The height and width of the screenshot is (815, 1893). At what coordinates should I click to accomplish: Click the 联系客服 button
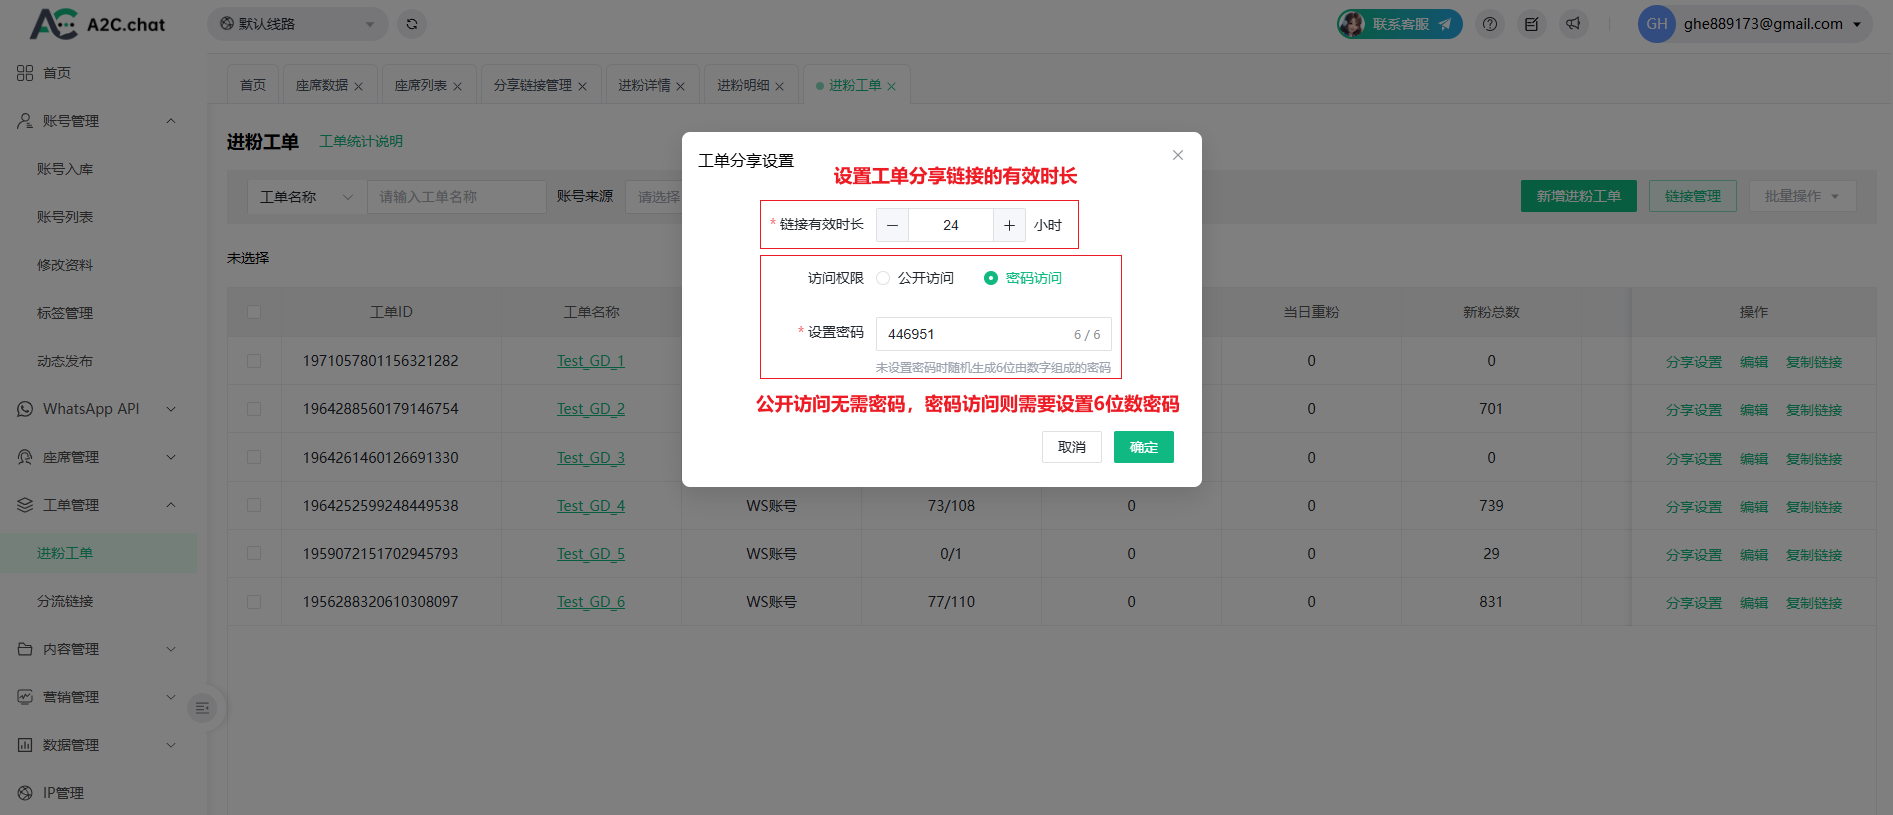pyautogui.click(x=1400, y=24)
